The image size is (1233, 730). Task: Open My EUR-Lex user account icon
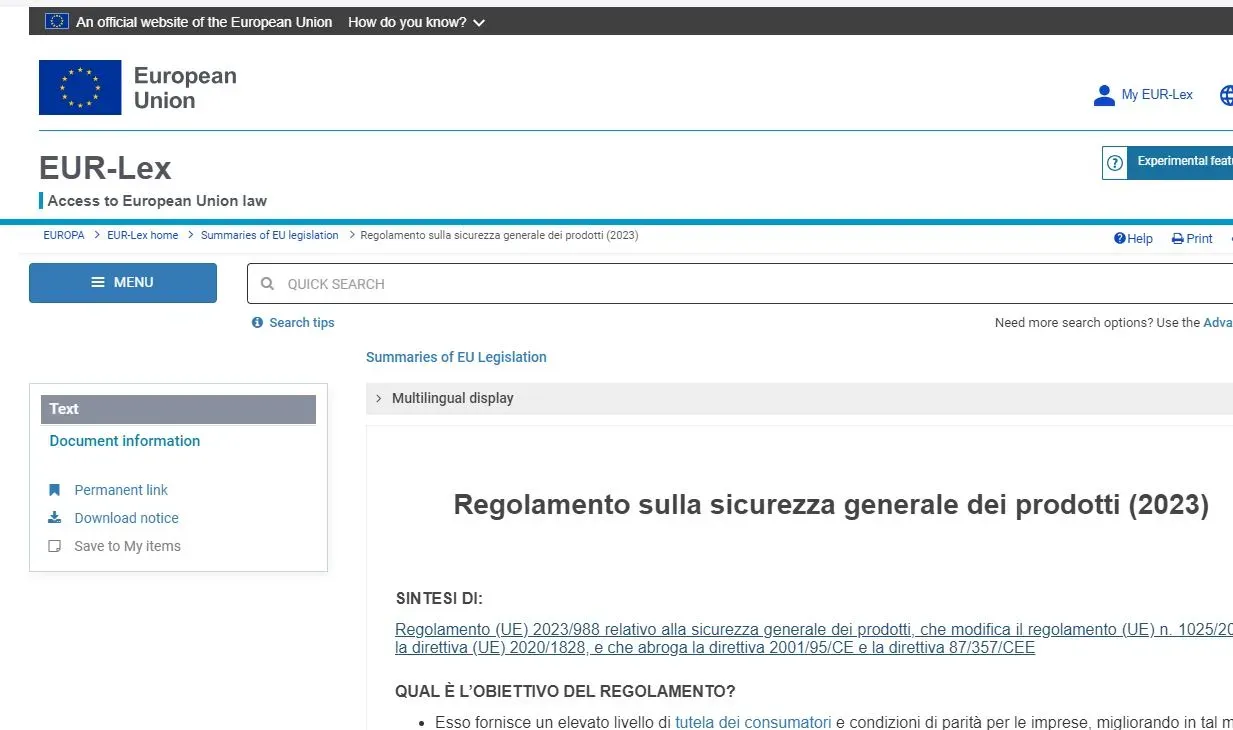[1104, 95]
